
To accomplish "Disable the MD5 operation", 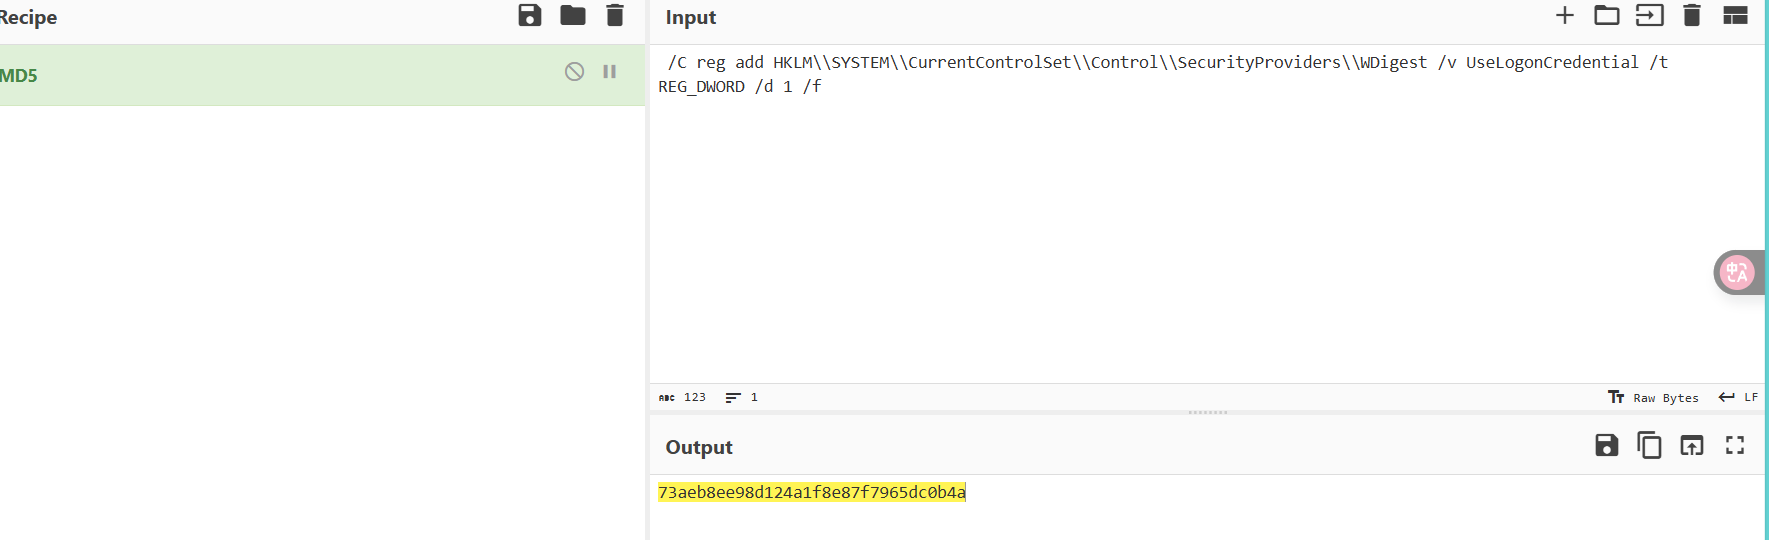I will click(574, 71).
